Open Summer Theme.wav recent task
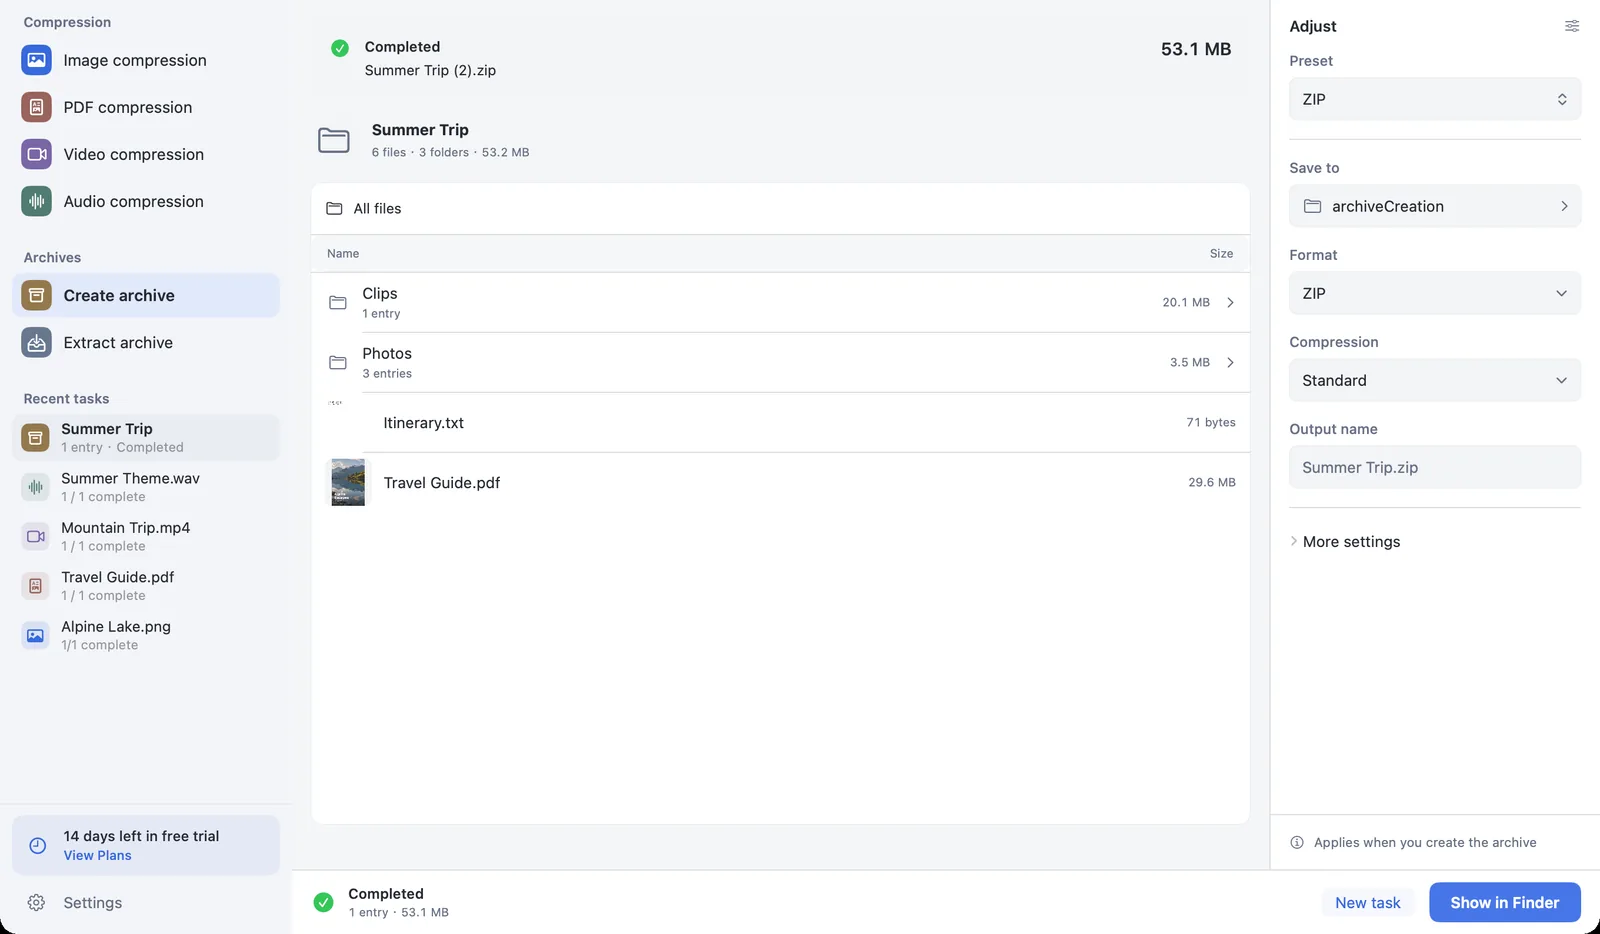 pyautogui.click(x=146, y=487)
